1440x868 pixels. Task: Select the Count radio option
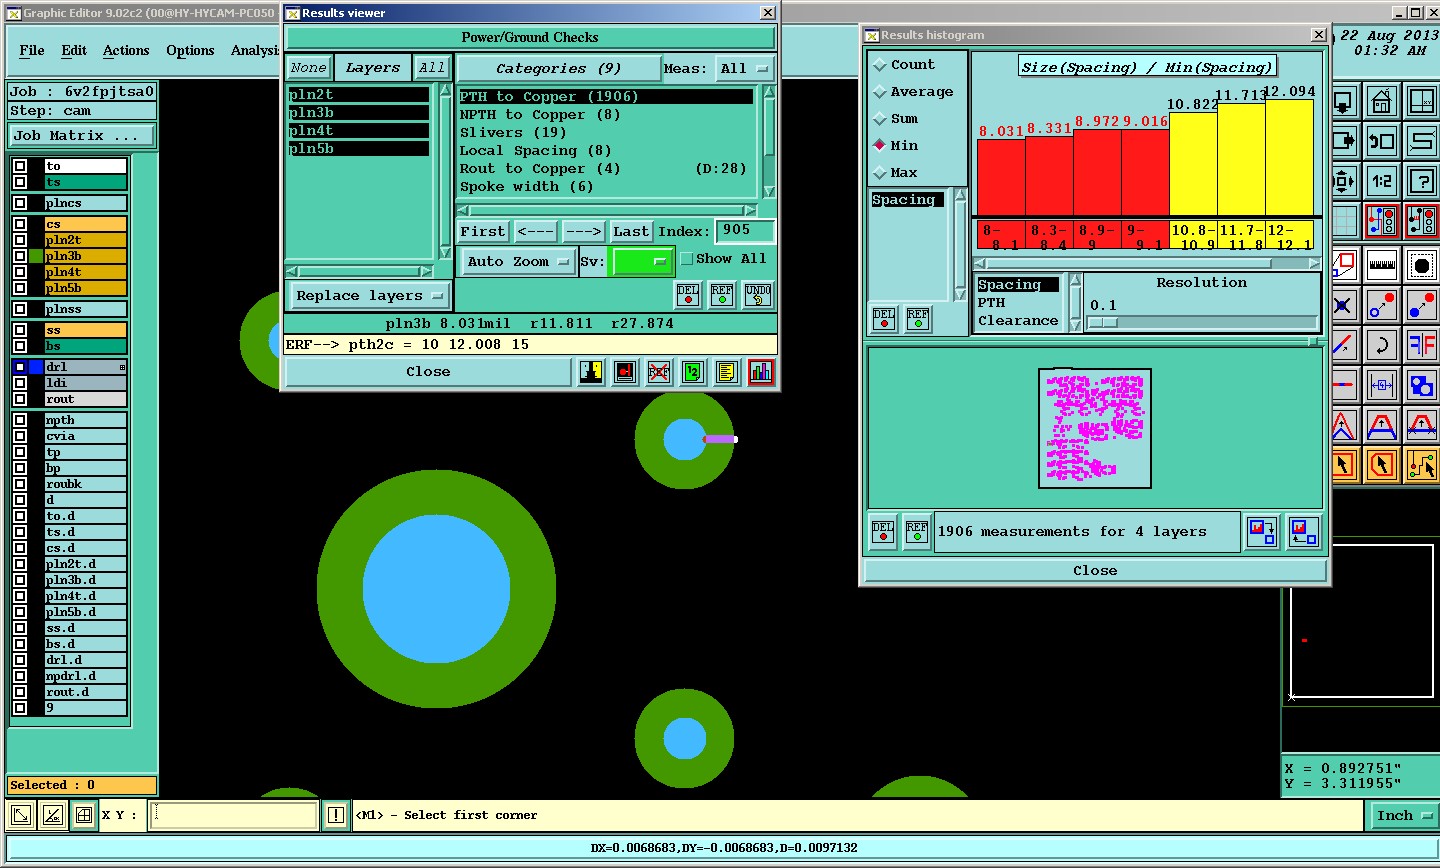(880, 65)
